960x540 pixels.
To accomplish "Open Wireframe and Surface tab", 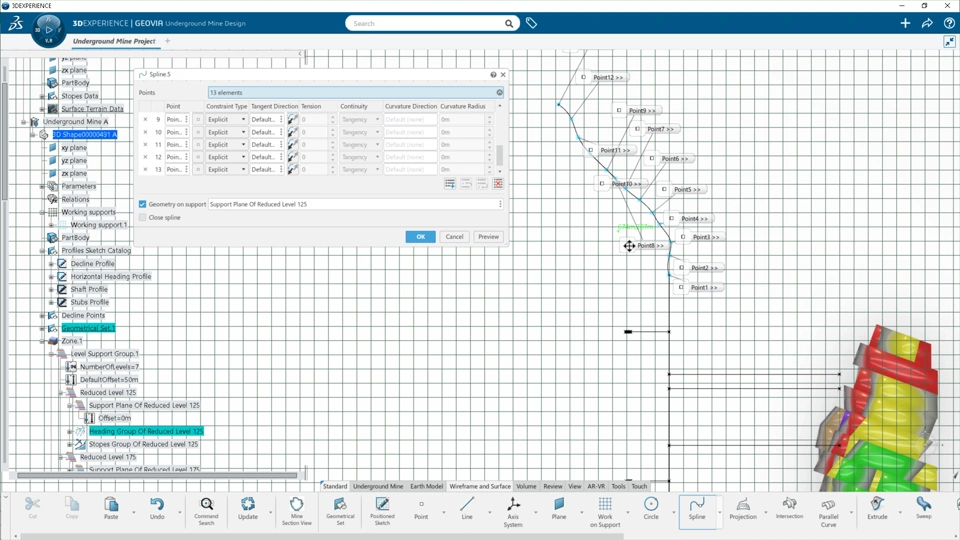I will (479, 486).
